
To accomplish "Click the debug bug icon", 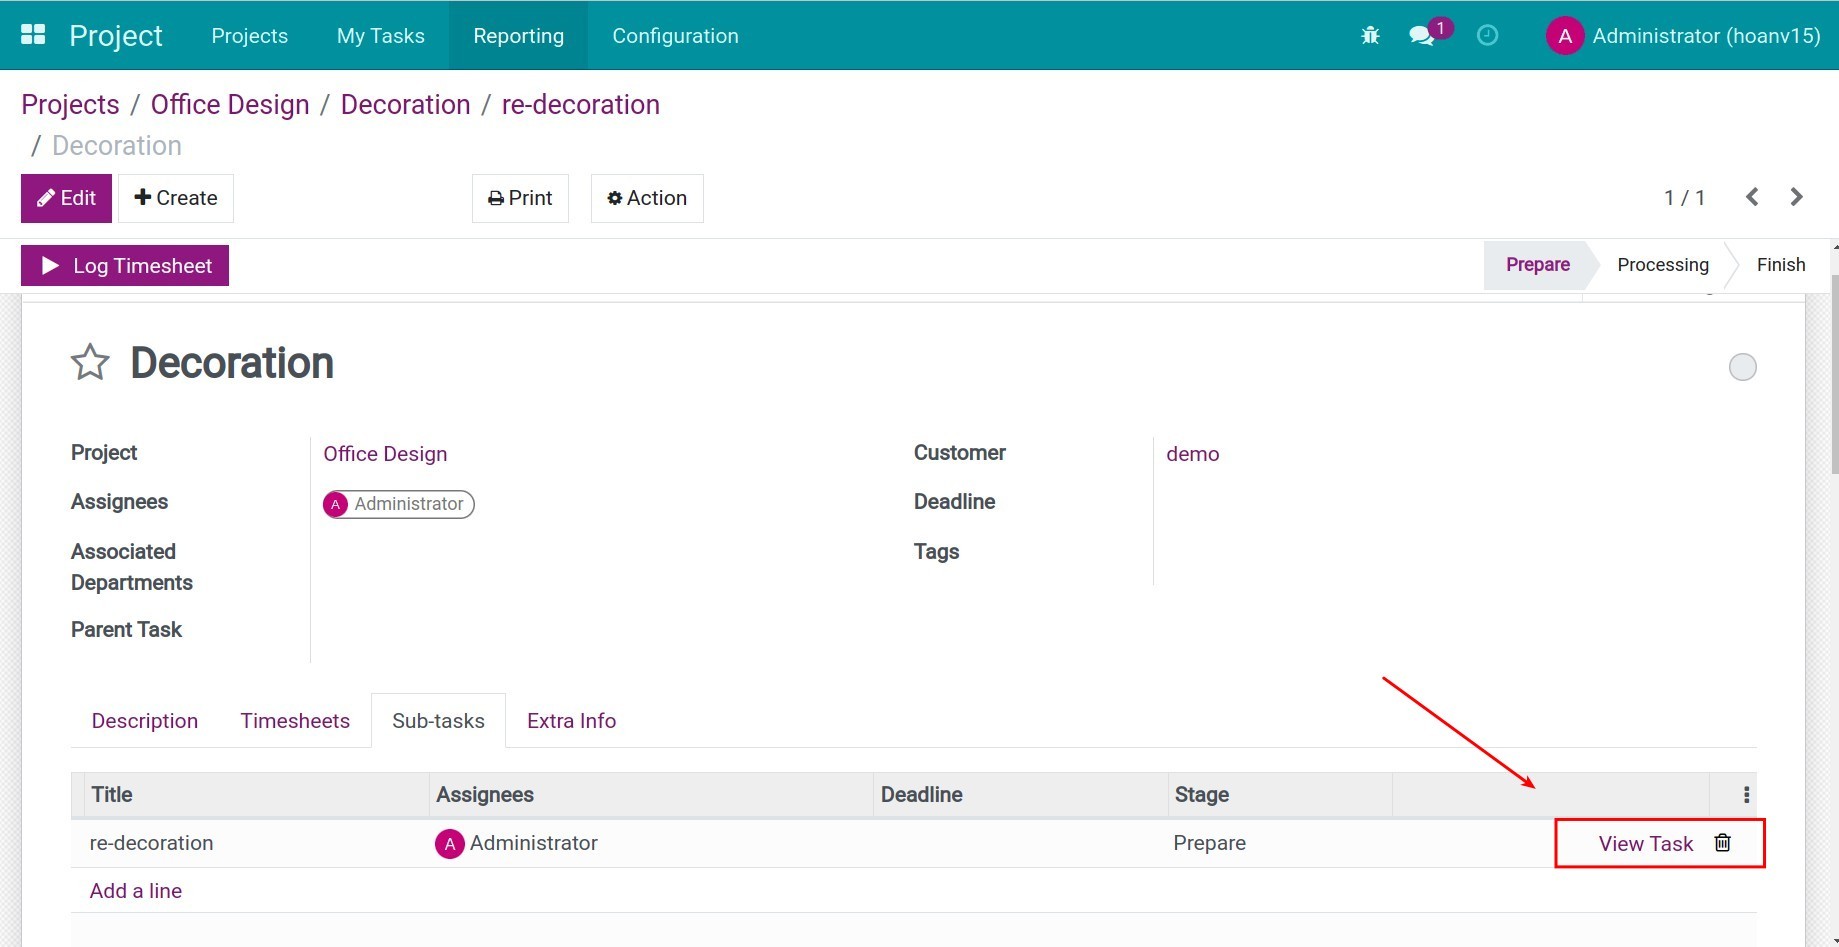I will (1370, 36).
